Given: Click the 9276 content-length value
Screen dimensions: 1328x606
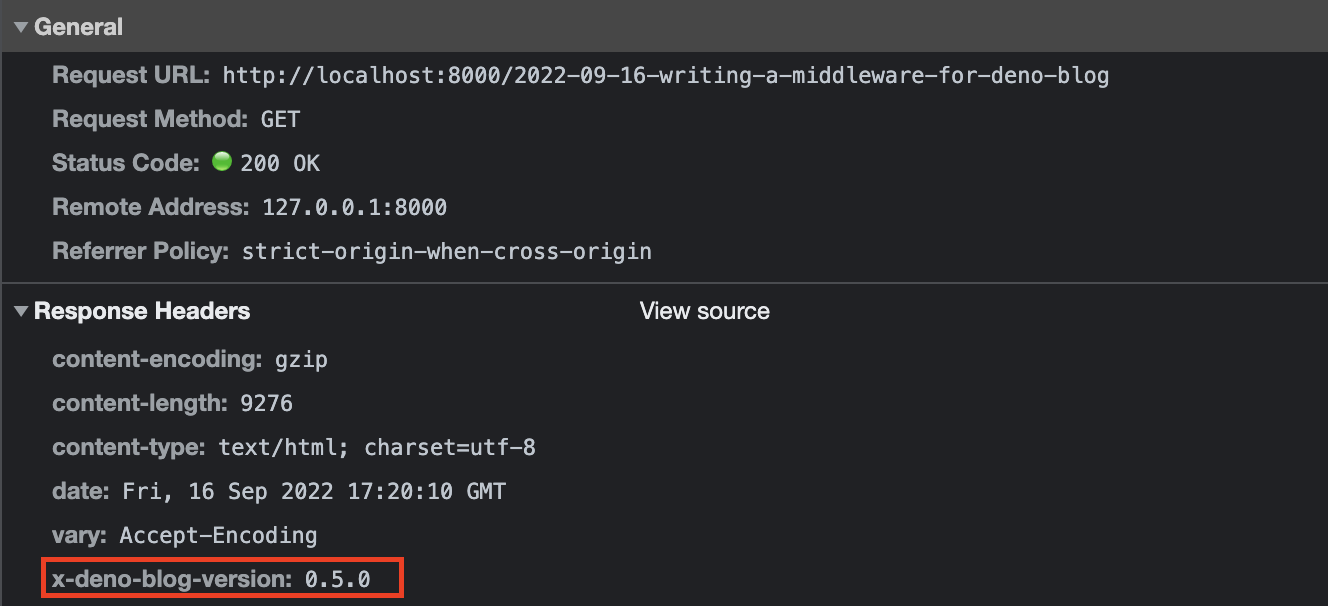Looking at the screenshot, I should [267, 403].
